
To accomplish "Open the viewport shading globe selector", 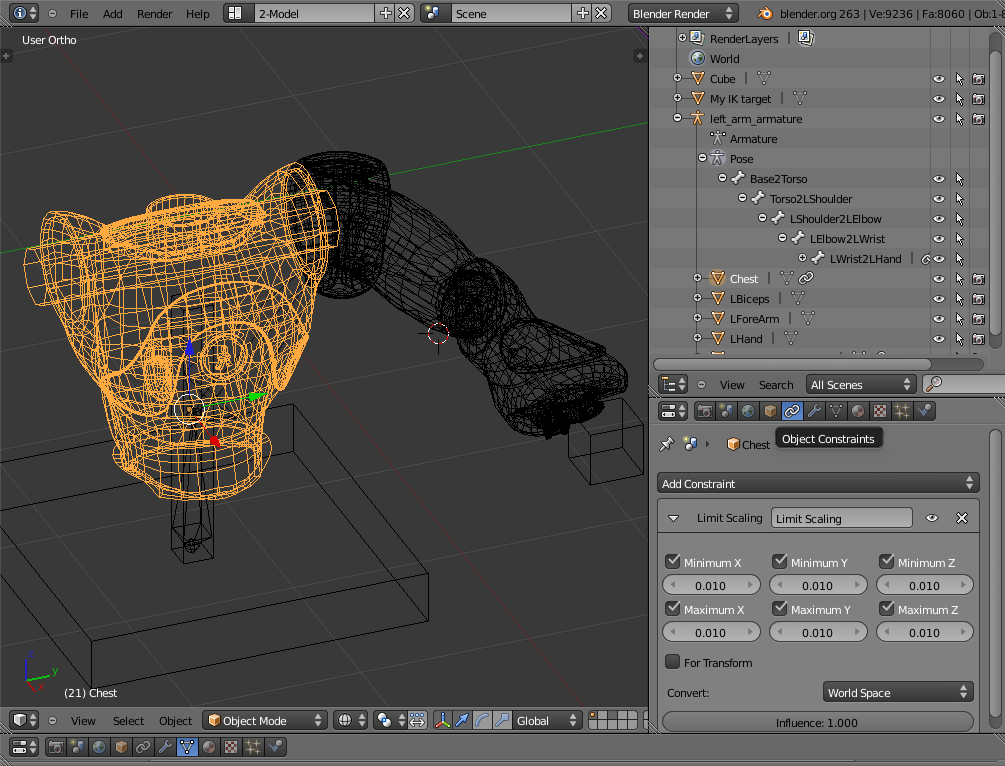I will pyautogui.click(x=350, y=720).
